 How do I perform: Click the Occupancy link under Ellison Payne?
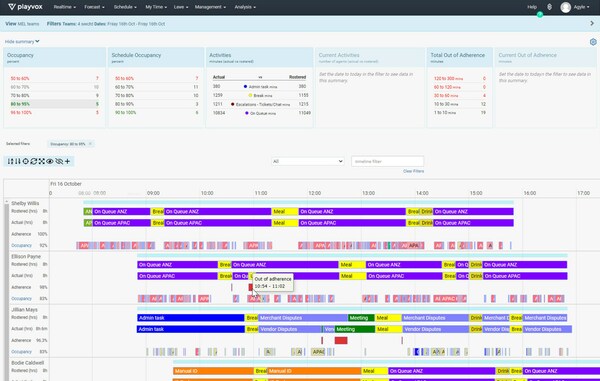click(x=21, y=299)
